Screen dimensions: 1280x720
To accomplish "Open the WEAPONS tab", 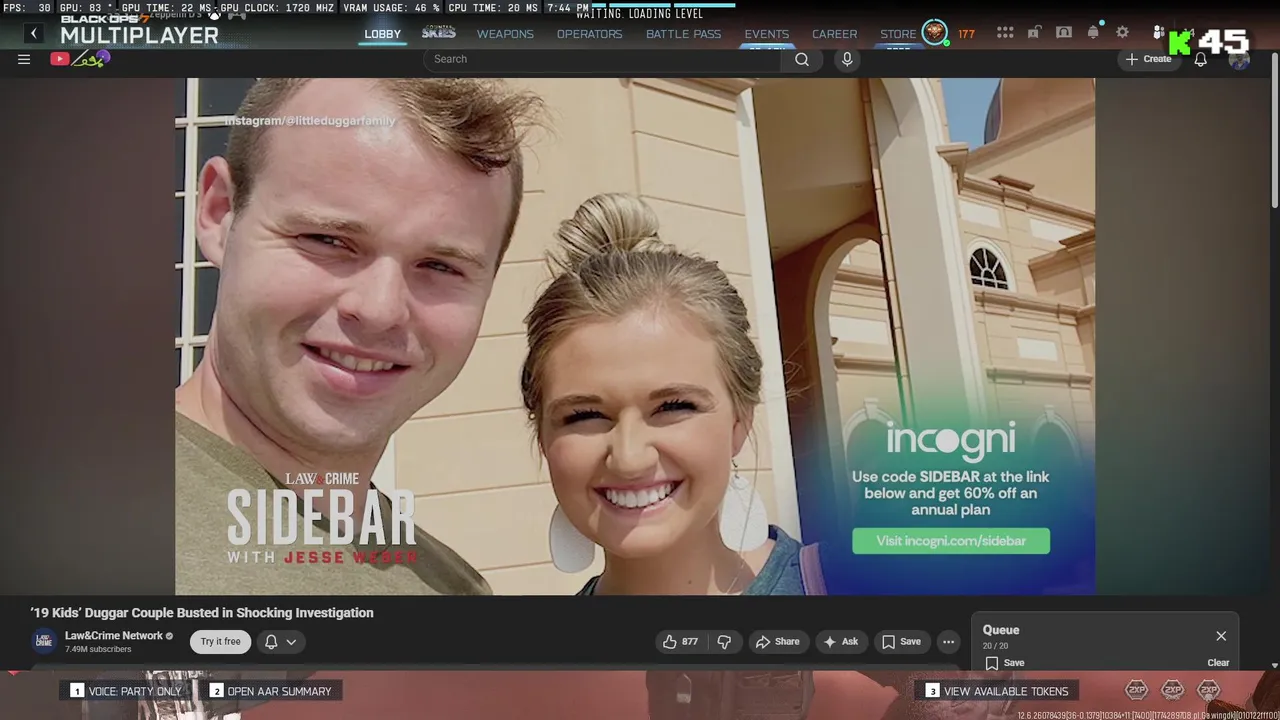I will point(505,34).
